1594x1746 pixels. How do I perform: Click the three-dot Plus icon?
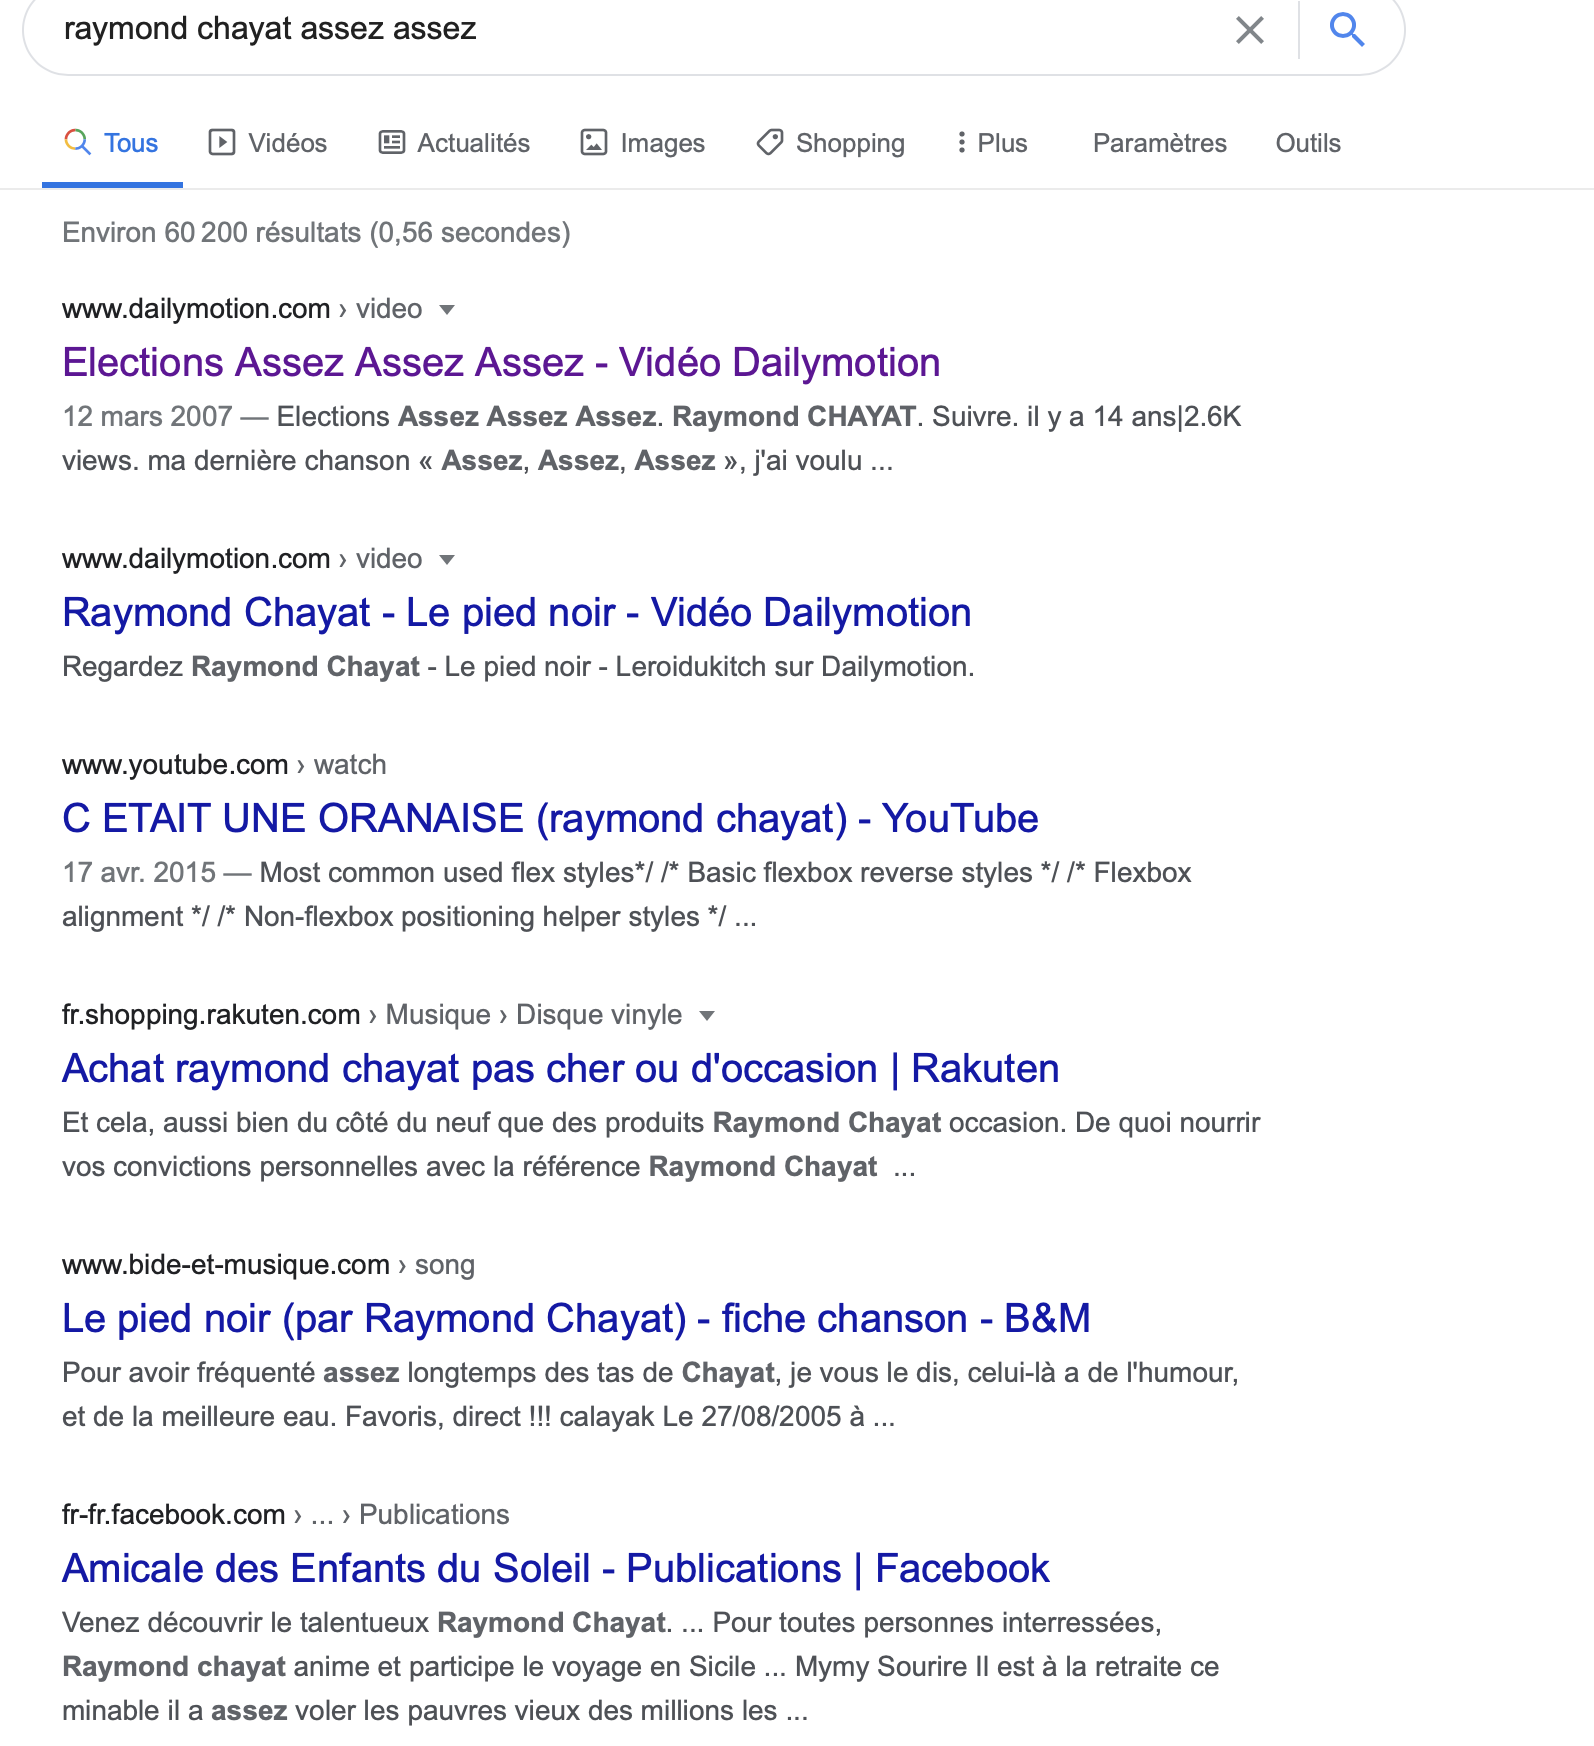pyautogui.click(x=961, y=143)
